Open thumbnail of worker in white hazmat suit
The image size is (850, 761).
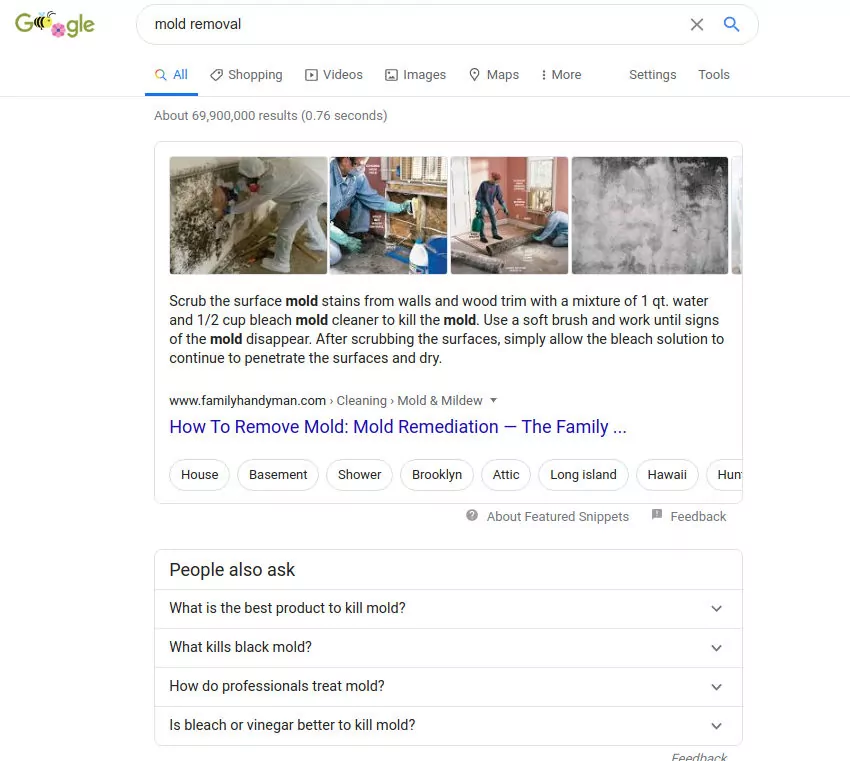(x=248, y=215)
